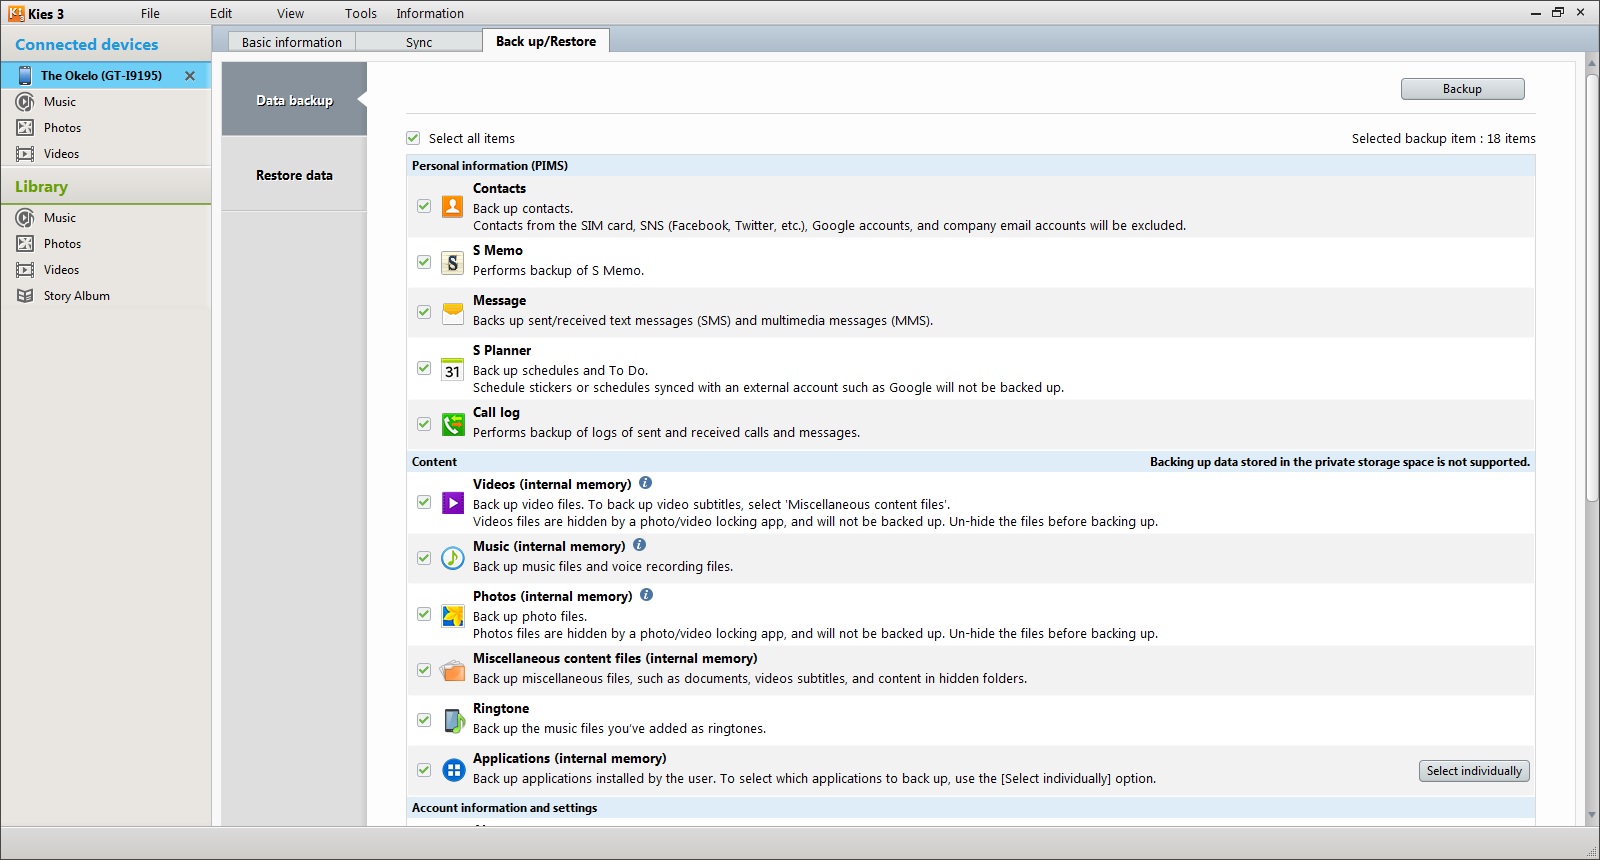Open the View menu
Image resolution: width=1600 pixels, height=860 pixels.
291,14
